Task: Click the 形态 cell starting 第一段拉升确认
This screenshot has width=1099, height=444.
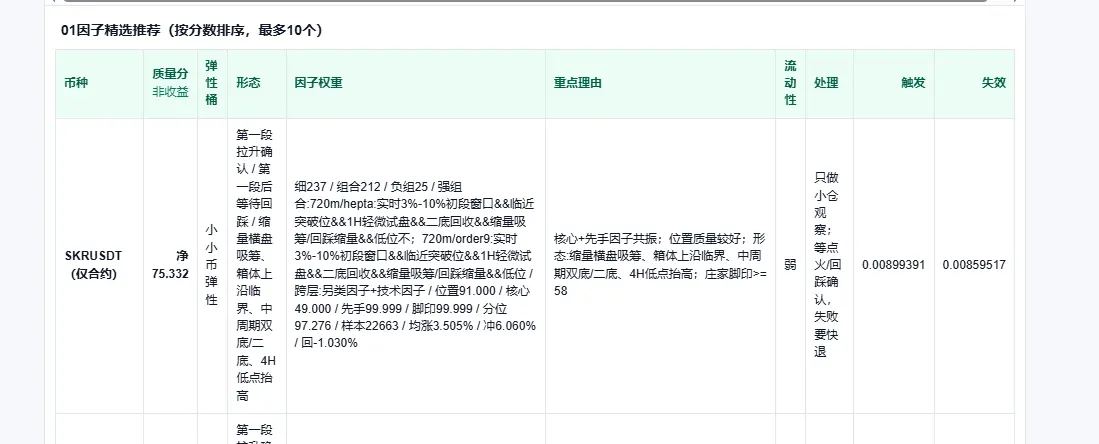Action: tap(257, 265)
